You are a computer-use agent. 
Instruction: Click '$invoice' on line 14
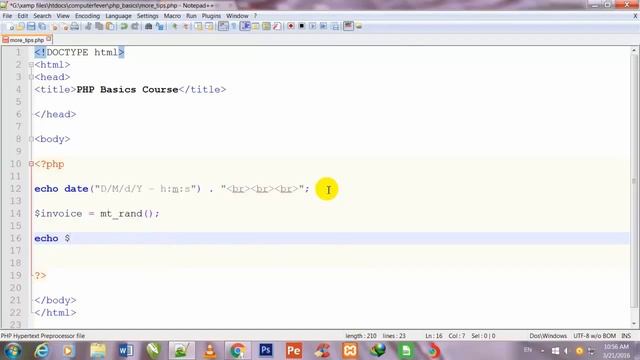58,214
